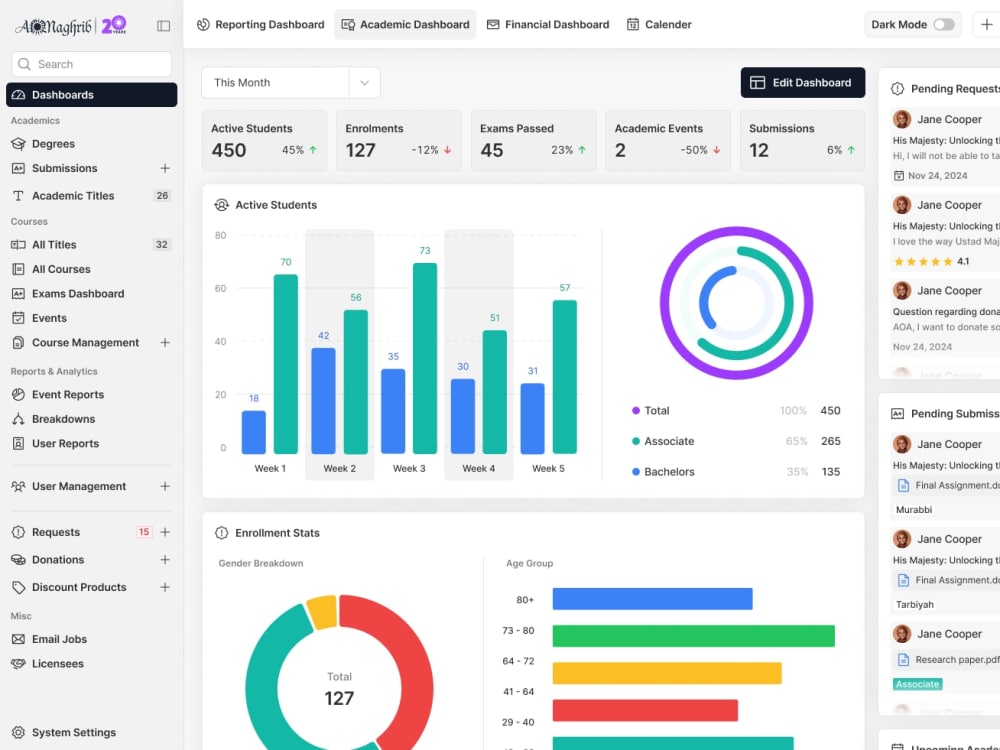Screen dimensions: 1000x750
Task: Click the blue Bachelors legend dot
Action: (x=636, y=472)
